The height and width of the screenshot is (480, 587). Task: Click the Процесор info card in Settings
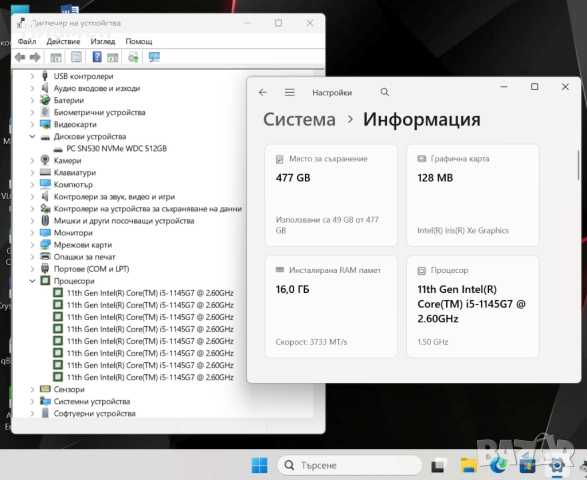(473, 307)
